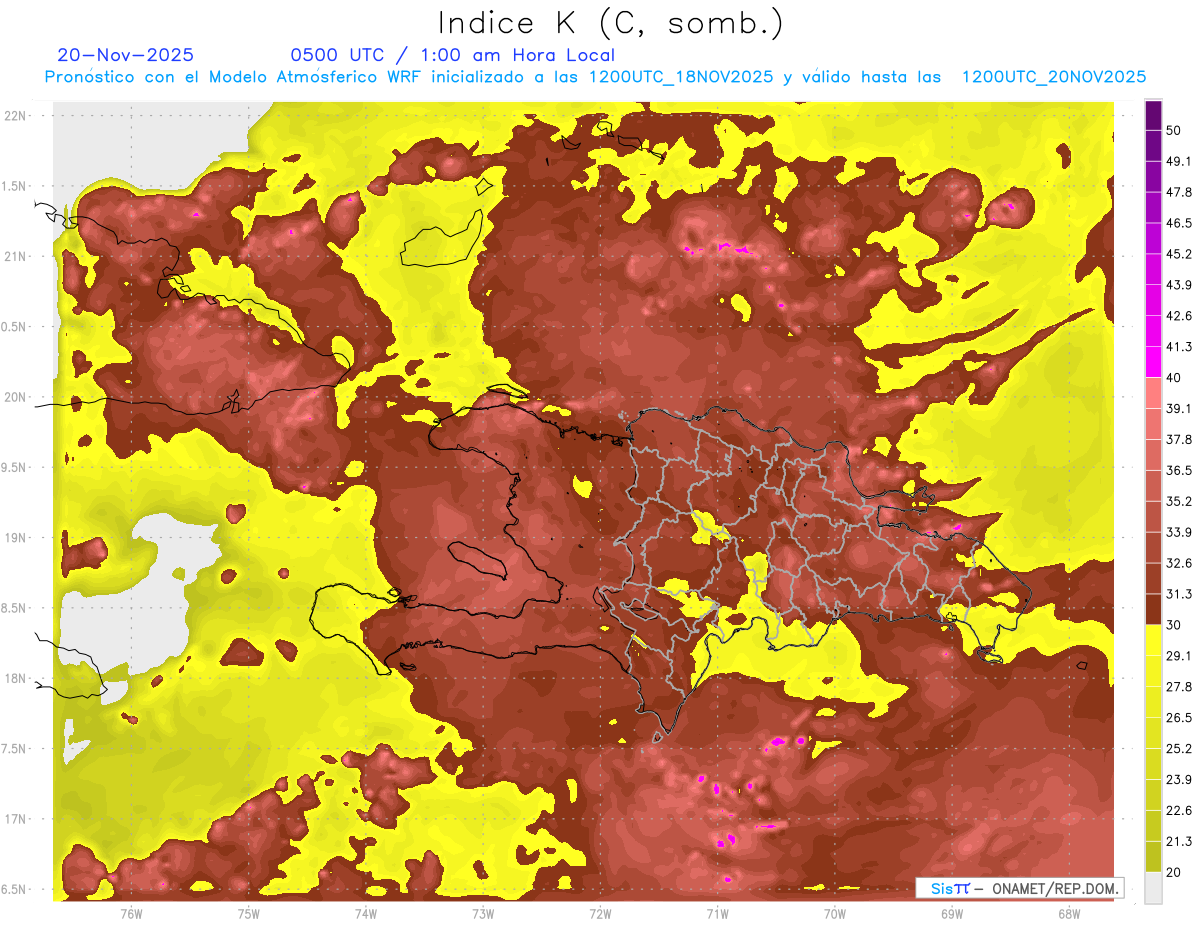Select the colorbar value '30'
The width and height of the screenshot is (1200, 927).
point(1174,625)
